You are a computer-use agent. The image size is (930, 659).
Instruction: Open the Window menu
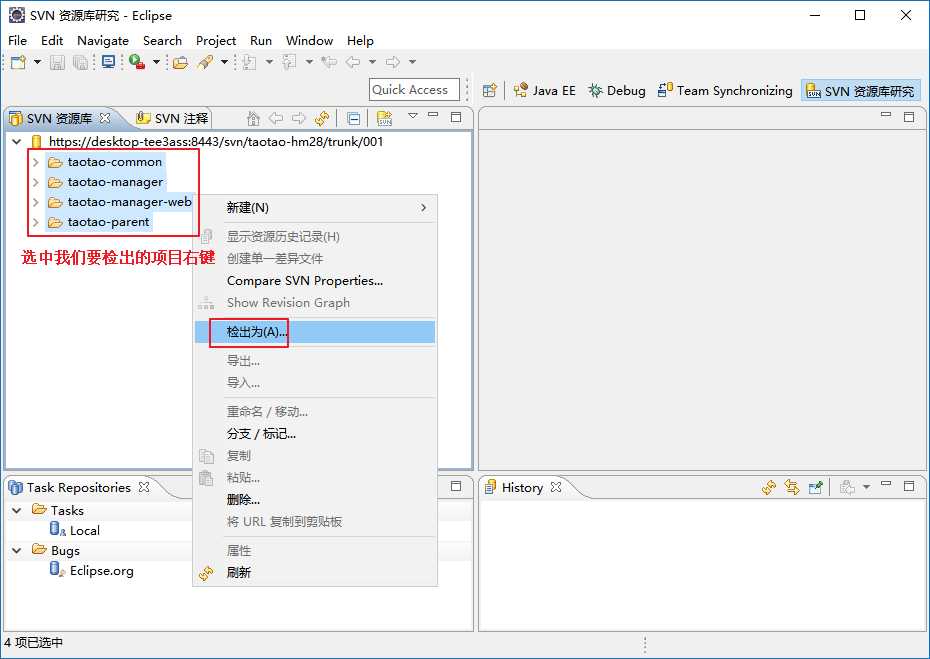(309, 40)
